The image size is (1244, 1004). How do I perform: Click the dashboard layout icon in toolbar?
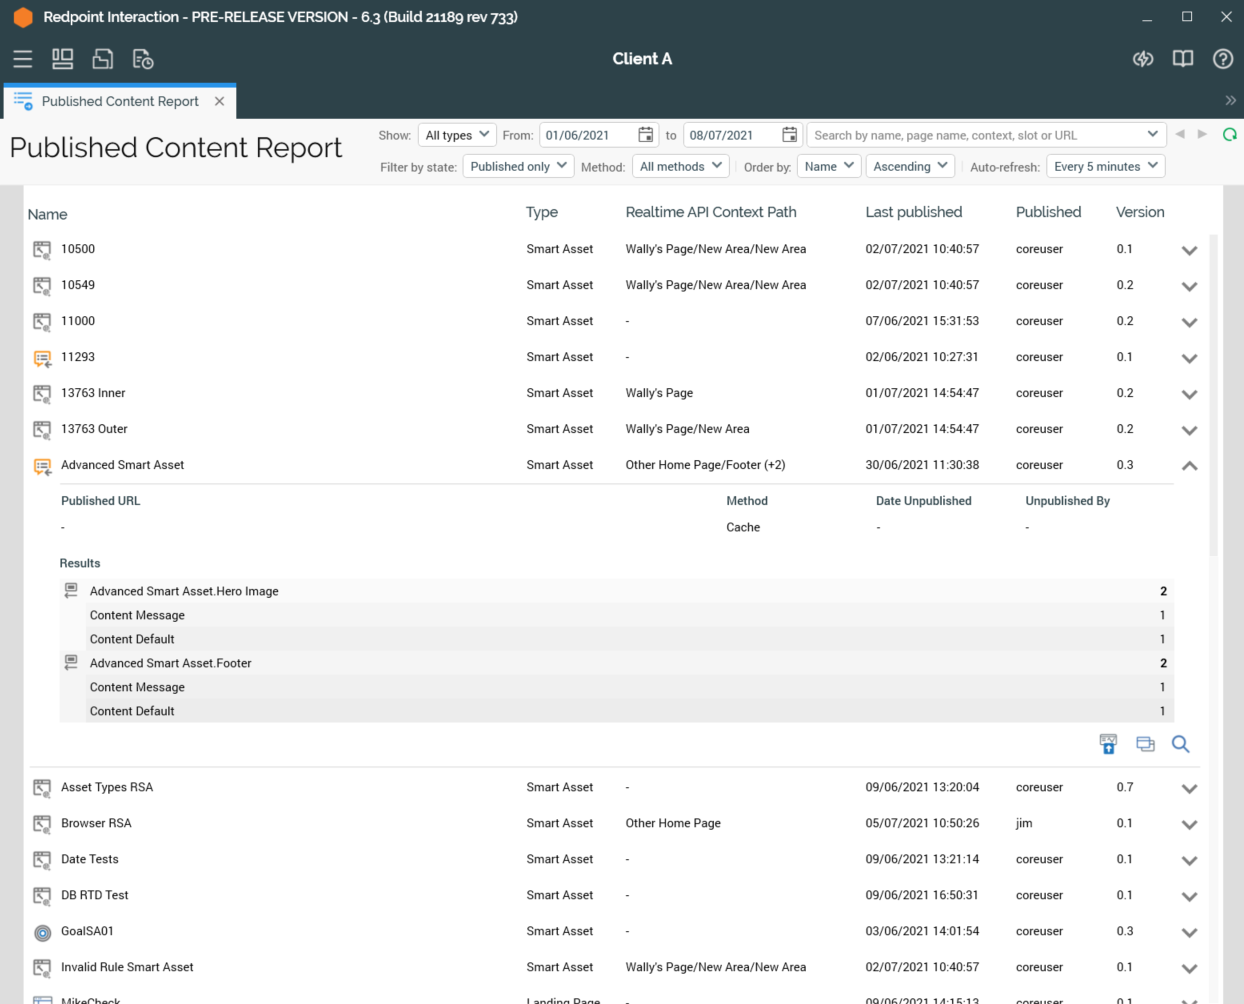(x=62, y=59)
